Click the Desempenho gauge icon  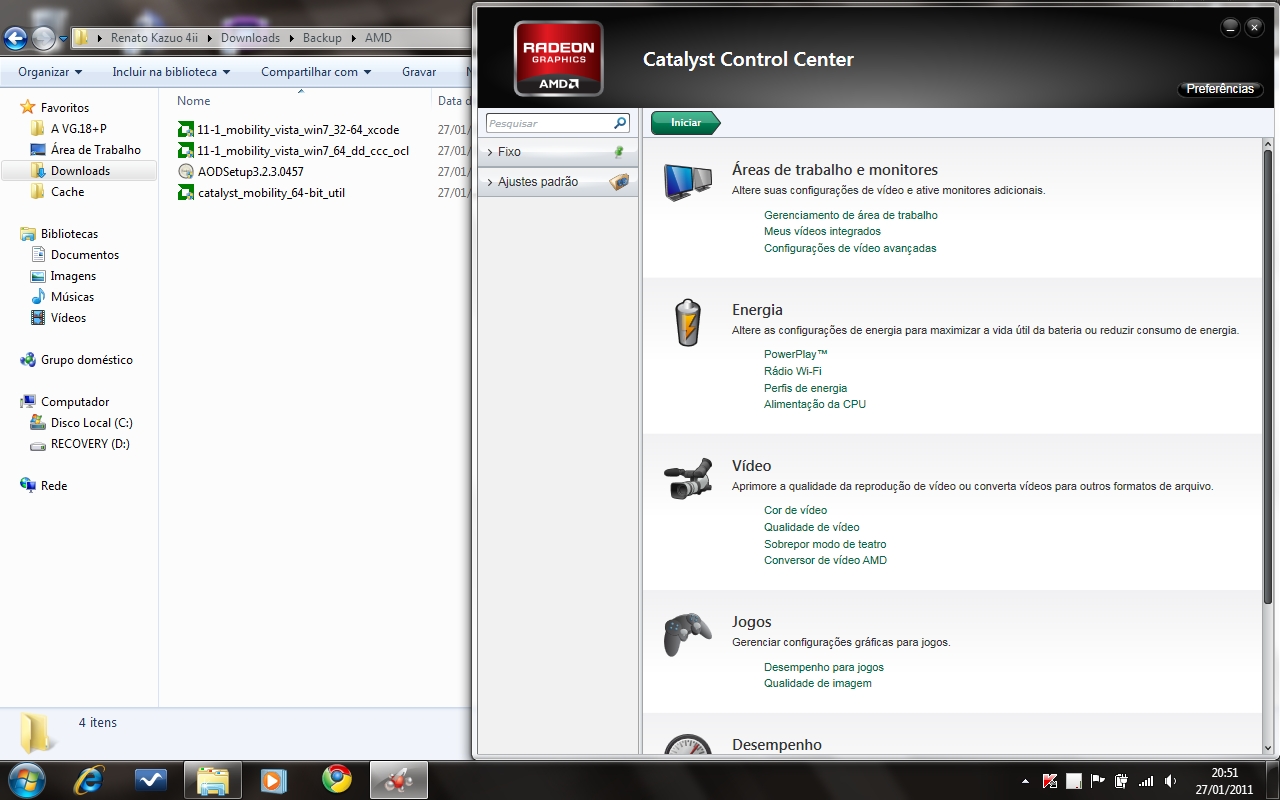[688, 745]
